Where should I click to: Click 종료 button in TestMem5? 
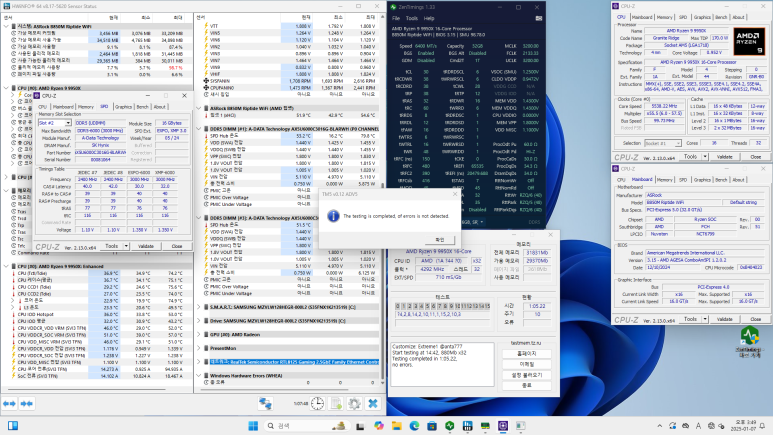[527, 385]
